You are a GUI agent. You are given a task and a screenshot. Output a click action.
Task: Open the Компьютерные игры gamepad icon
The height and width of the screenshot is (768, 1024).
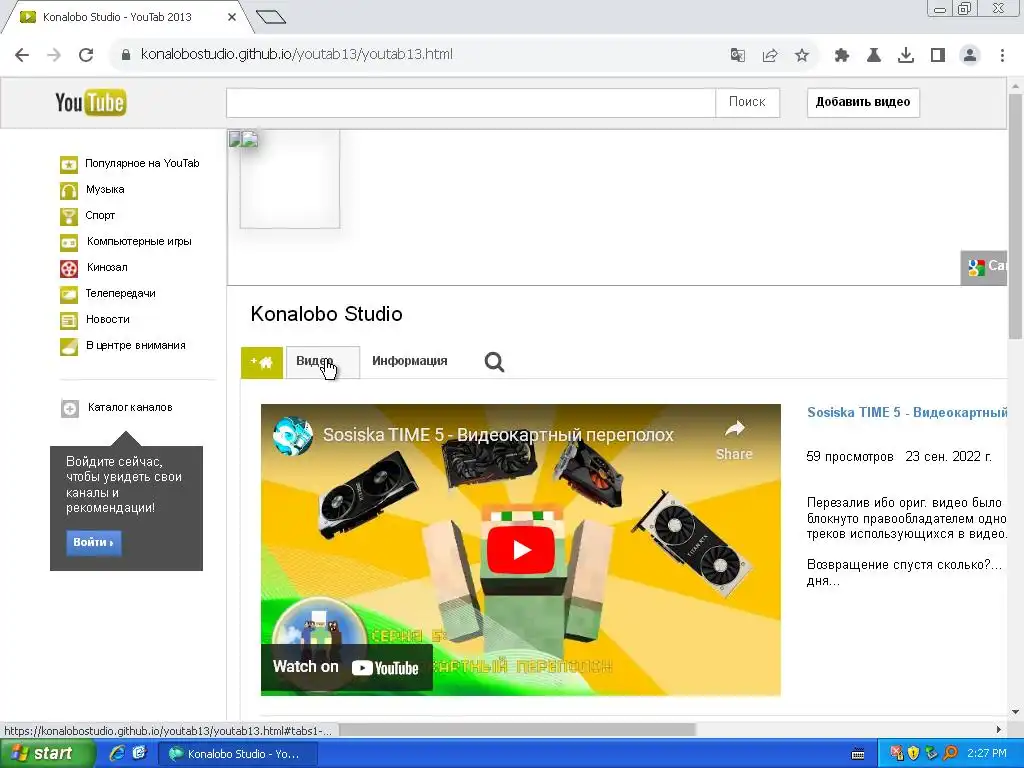[x=69, y=242]
